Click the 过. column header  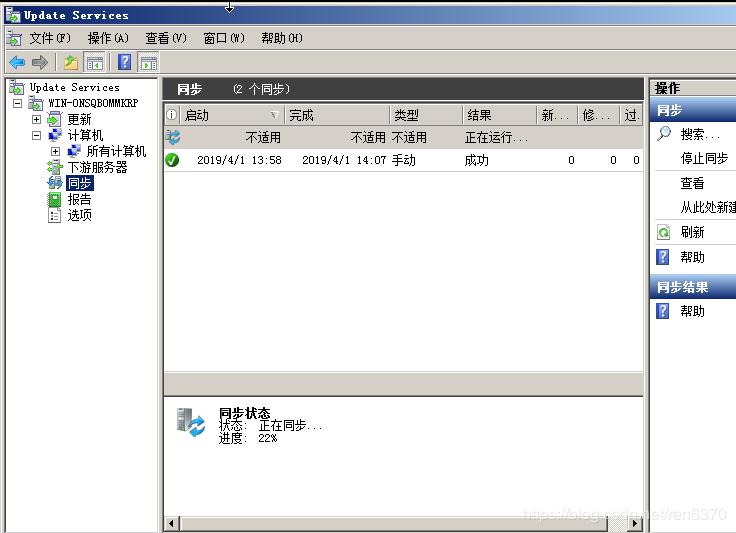coord(631,115)
